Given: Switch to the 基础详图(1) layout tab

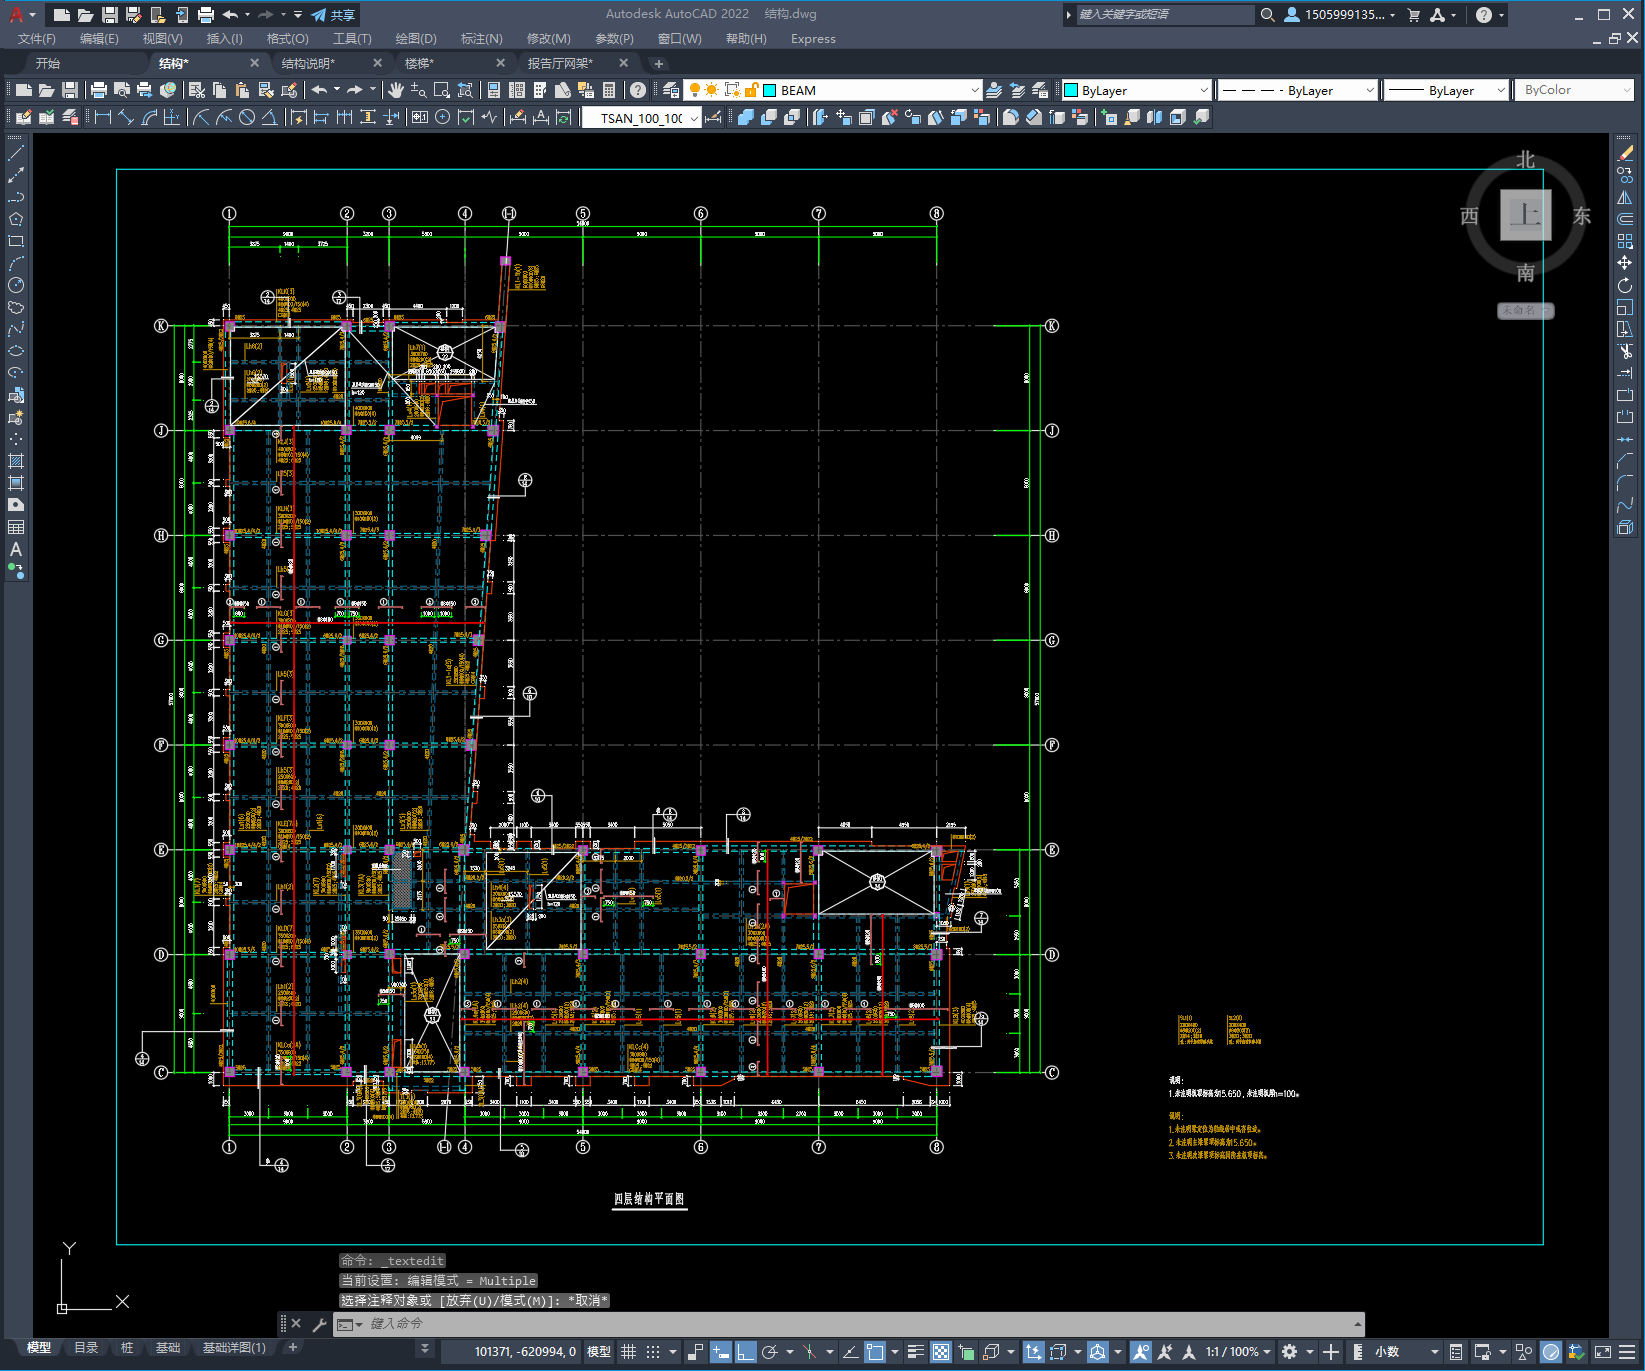Looking at the screenshot, I should point(234,1348).
